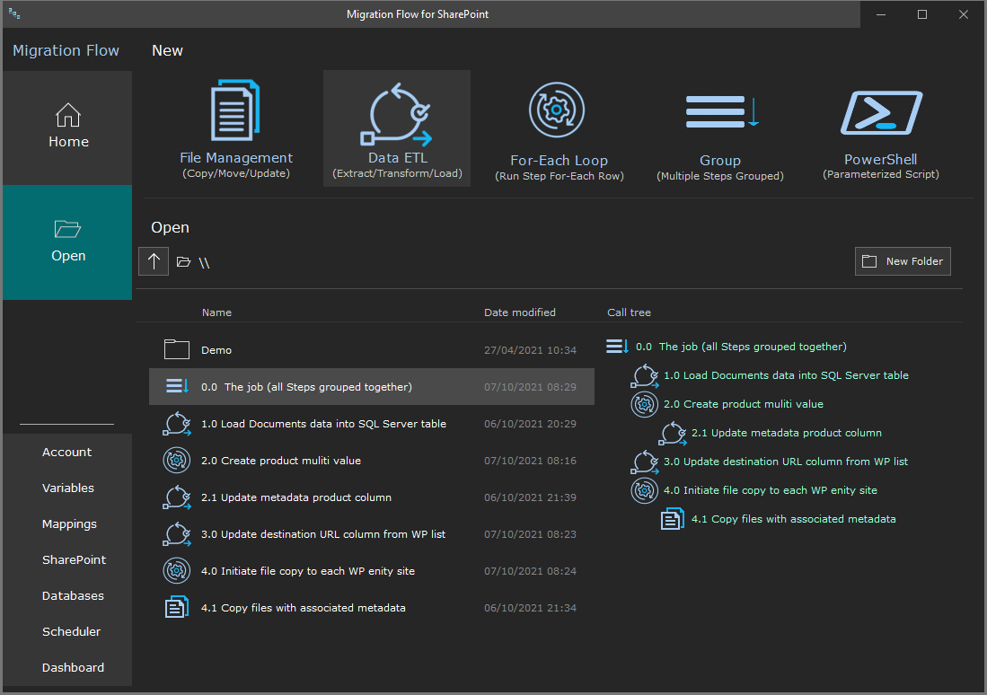Open the Mappings page
This screenshot has width=987, height=695.
[69, 524]
